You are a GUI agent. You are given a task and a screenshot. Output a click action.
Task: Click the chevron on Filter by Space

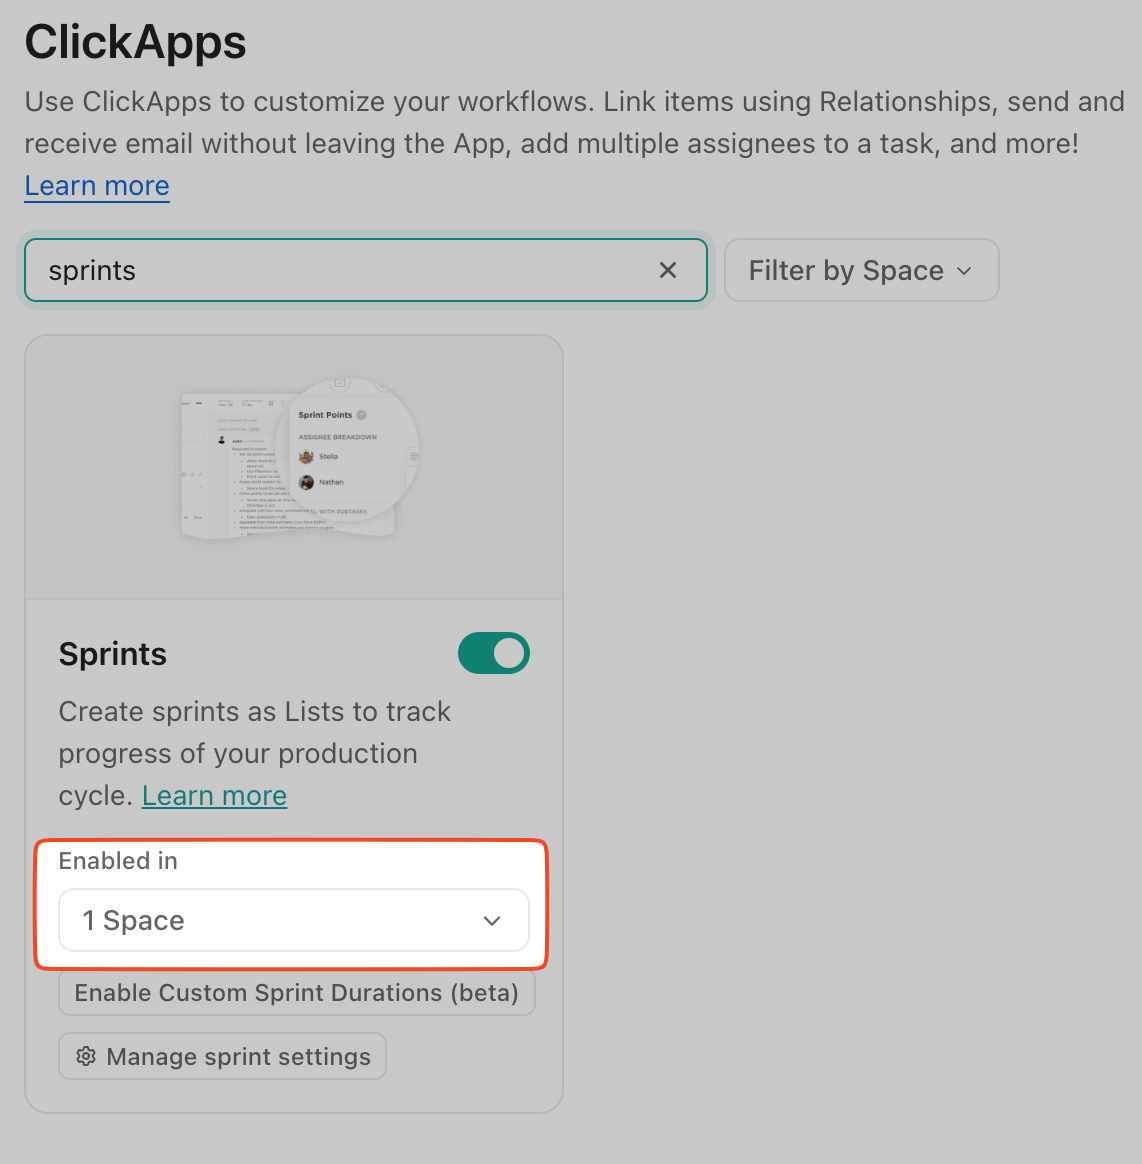(964, 270)
